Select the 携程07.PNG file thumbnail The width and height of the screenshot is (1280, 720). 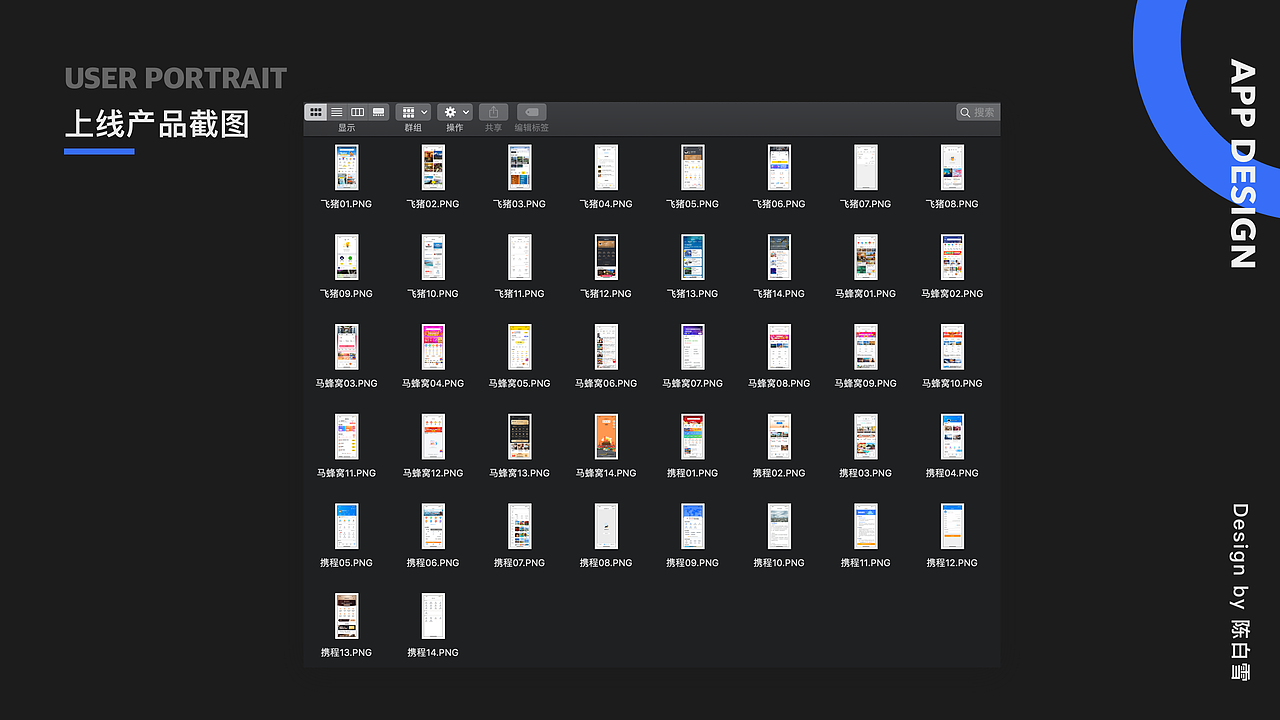tap(519, 526)
